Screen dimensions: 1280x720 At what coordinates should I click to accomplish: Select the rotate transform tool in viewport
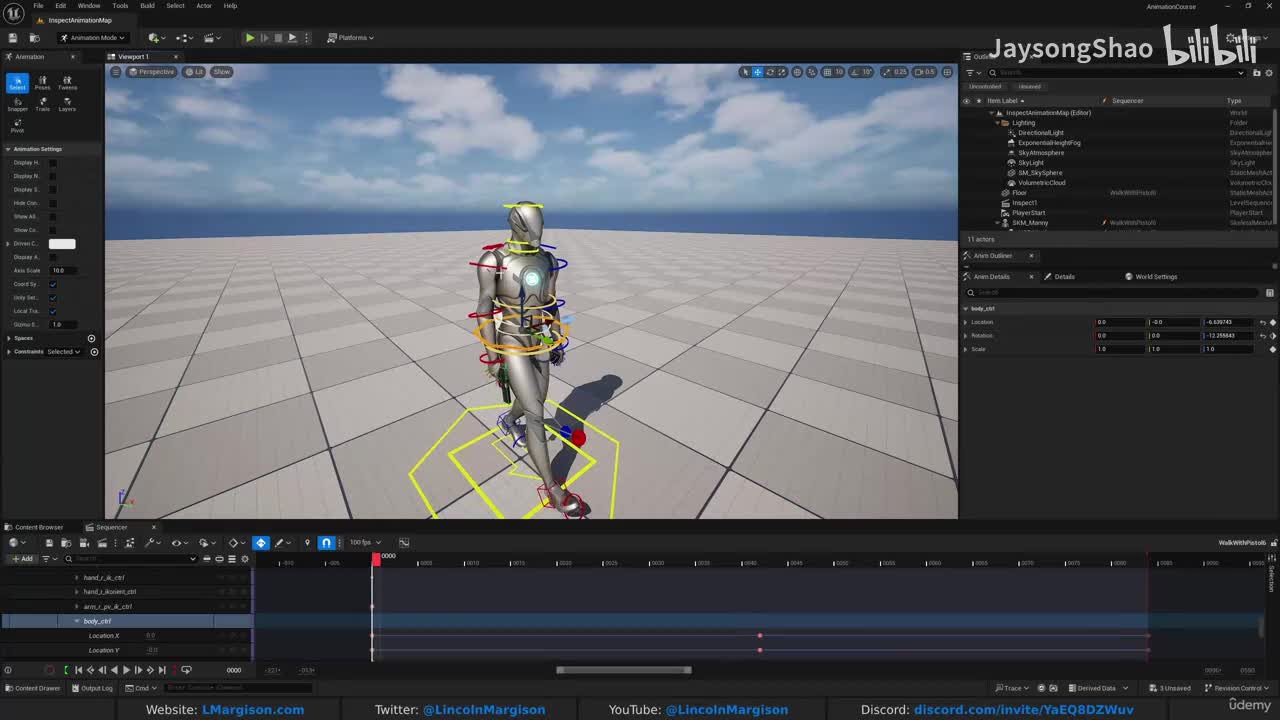tap(769, 72)
